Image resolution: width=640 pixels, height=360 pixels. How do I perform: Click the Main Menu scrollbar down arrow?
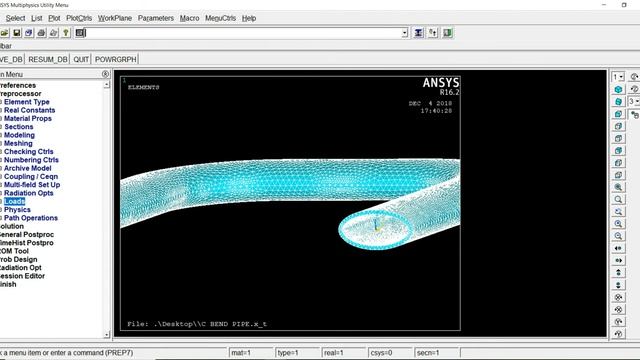pos(107,335)
